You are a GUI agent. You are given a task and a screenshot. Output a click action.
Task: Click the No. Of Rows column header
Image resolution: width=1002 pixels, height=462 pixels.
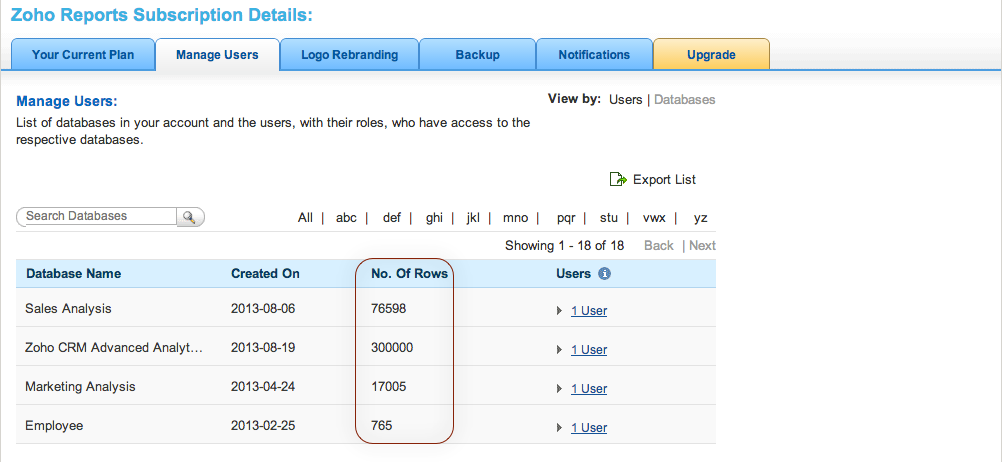tap(410, 273)
